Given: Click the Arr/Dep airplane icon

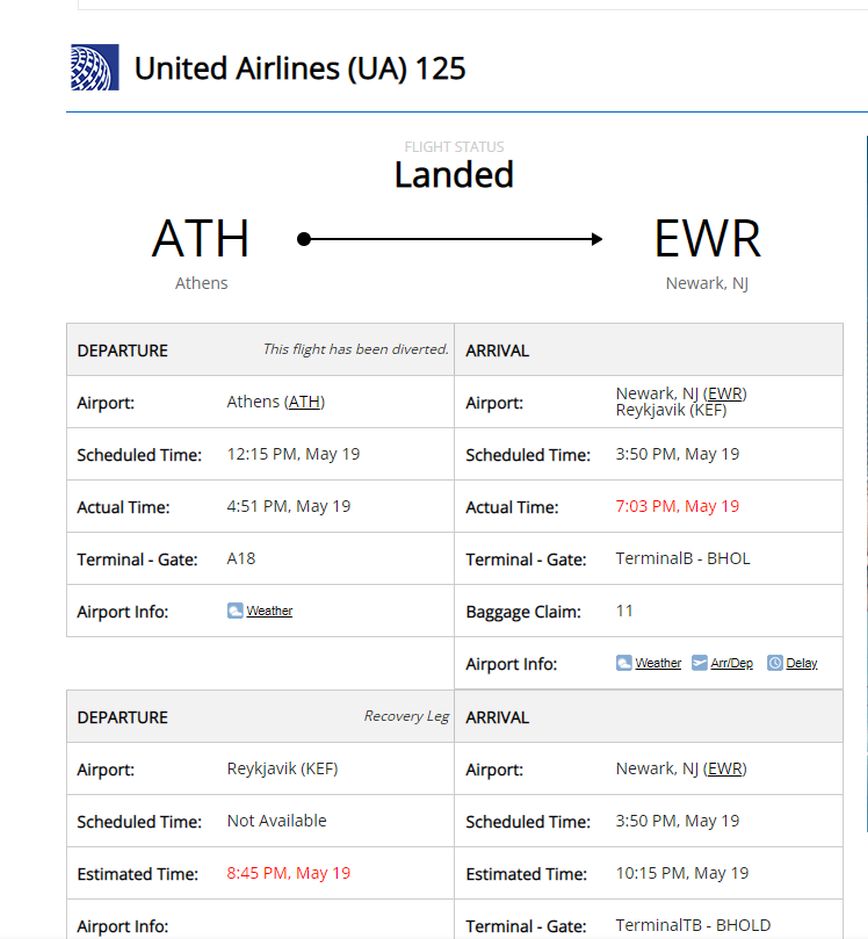Looking at the screenshot, I should pos(699,663).
